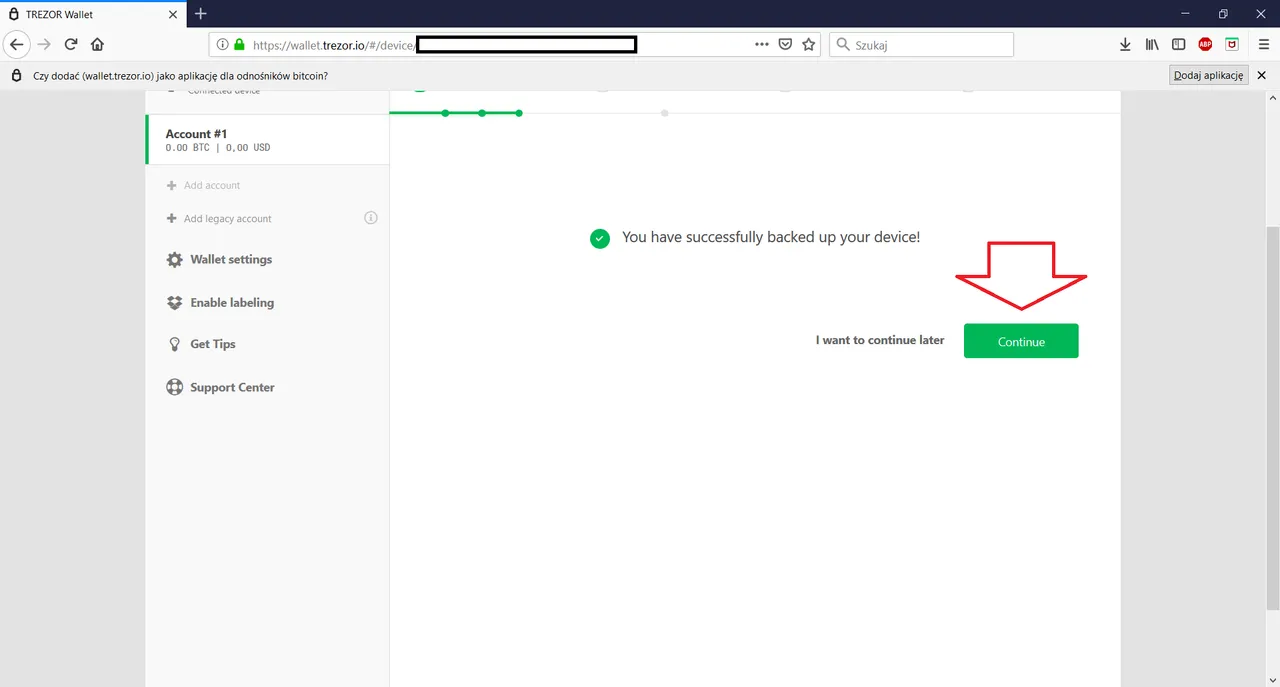Open Get Tips menu entry
Screen dimensions: 1280x687
(x=213, y=344)
